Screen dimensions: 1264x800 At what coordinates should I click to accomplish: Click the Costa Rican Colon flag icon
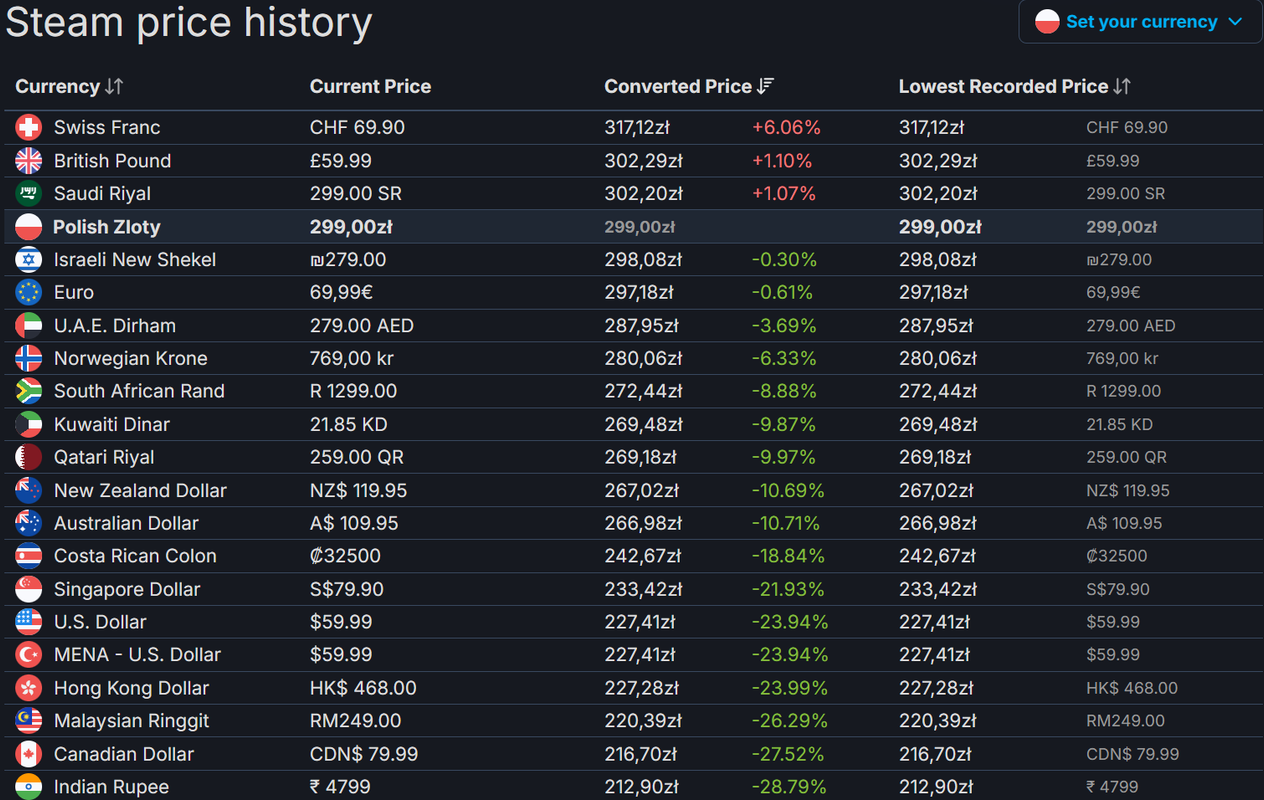[29, 556]
